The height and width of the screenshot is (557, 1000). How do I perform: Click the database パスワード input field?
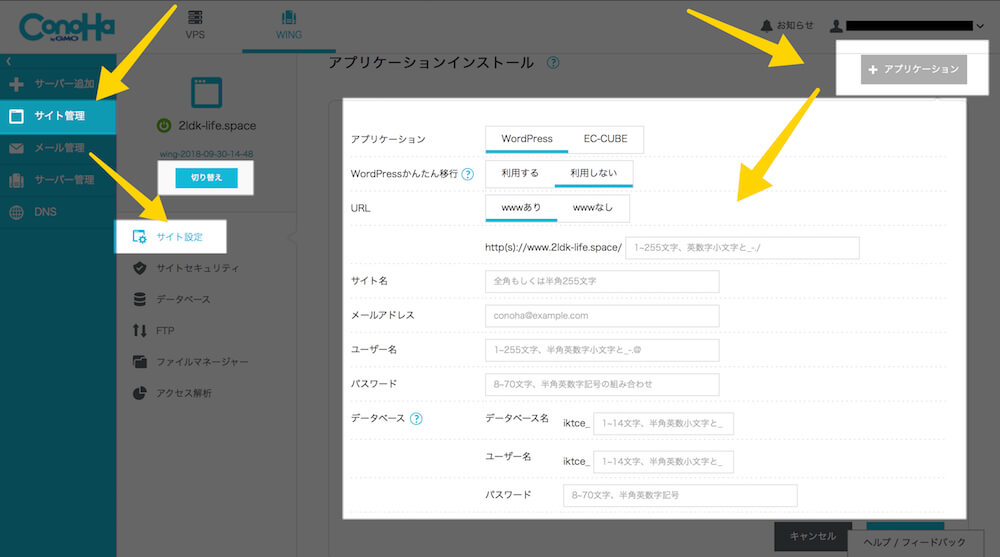(x=680, y=496)
